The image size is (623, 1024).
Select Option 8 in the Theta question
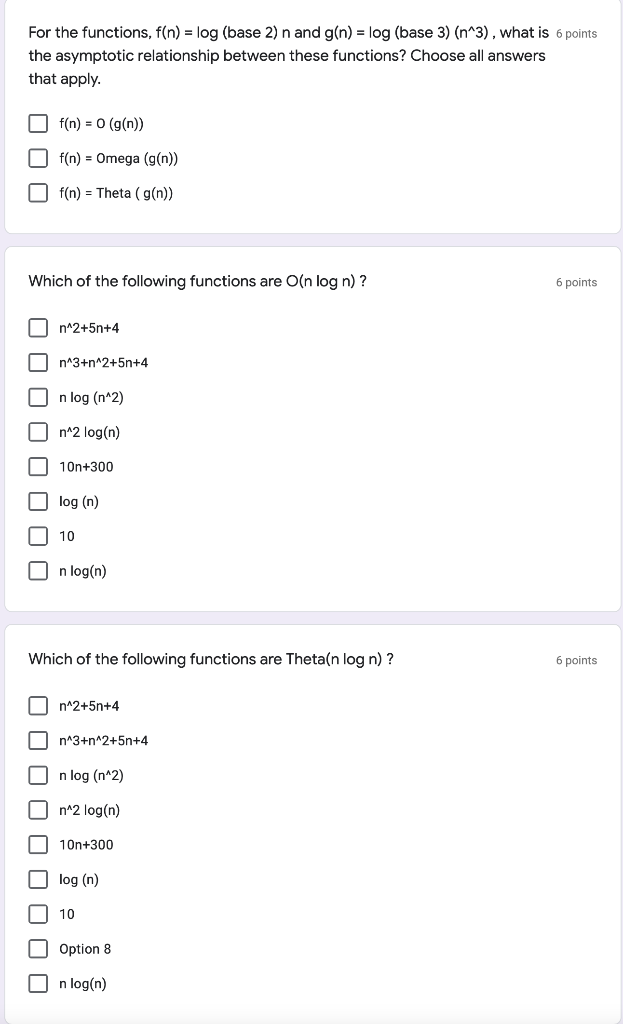[38, 948]
